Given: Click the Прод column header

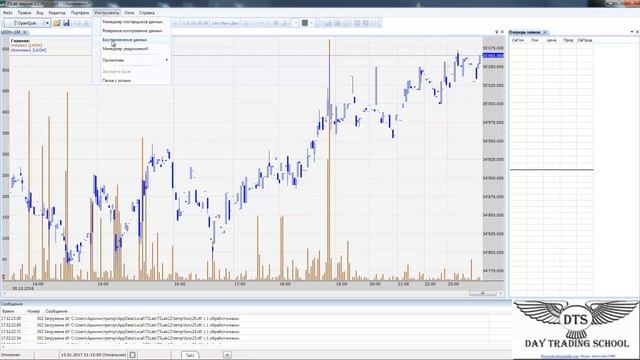Looking at the screenshot, I should pyautogui.click(x=568, y=40).
